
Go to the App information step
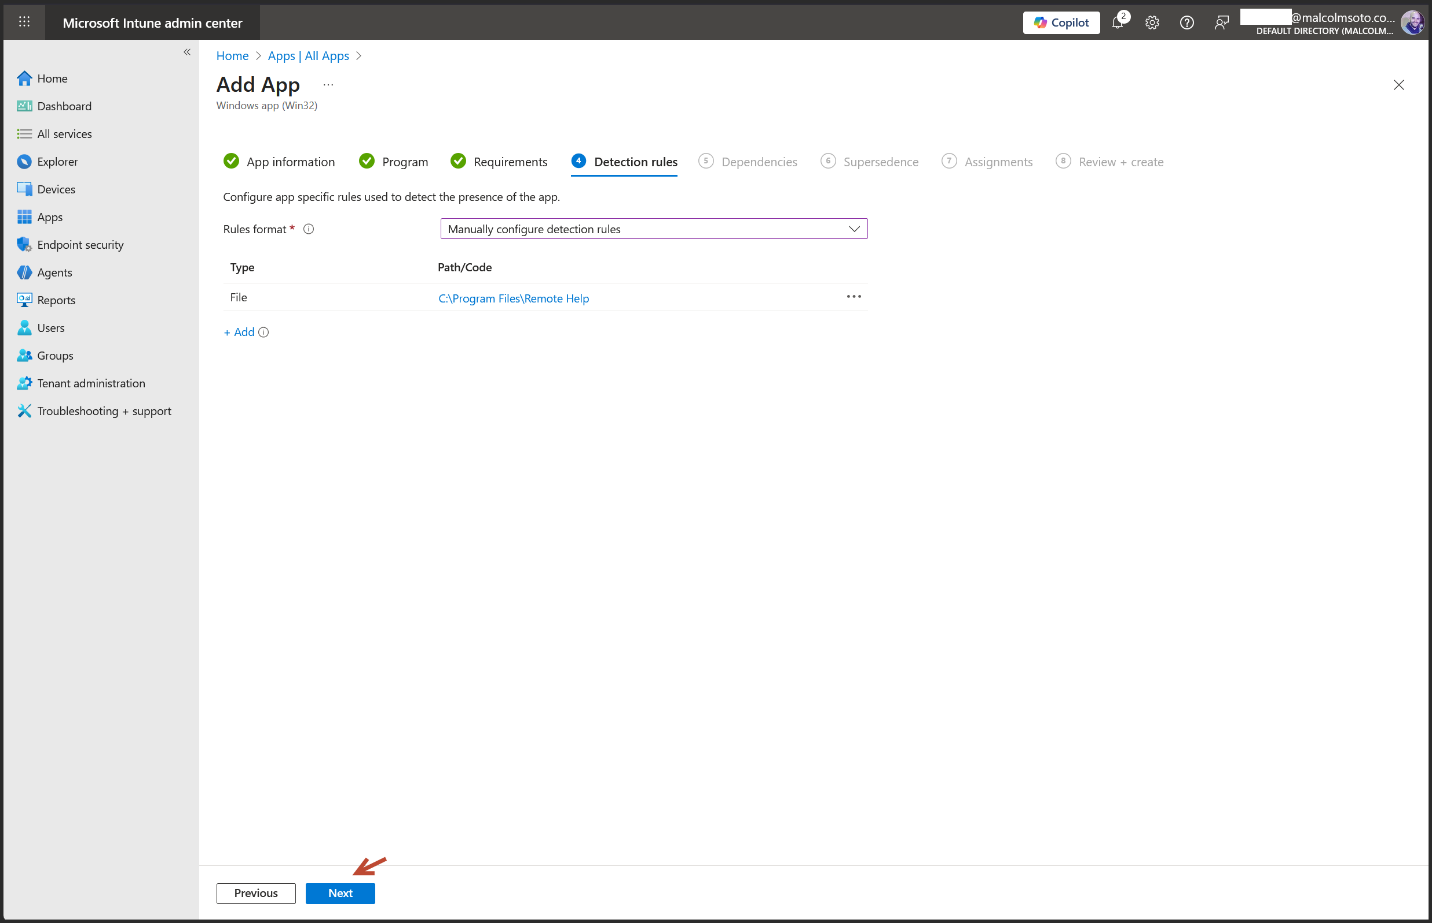290,162
